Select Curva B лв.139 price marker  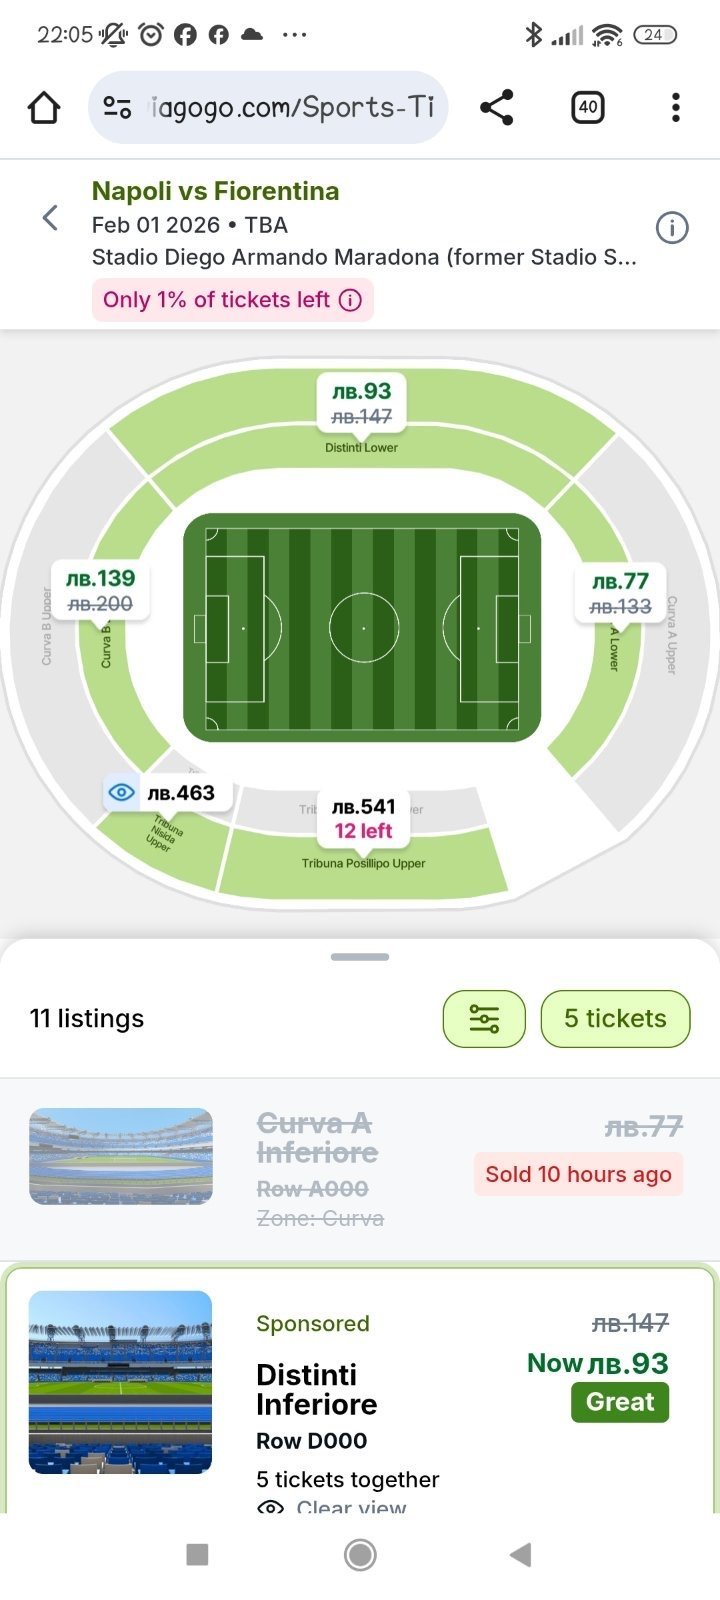(100, 590)
